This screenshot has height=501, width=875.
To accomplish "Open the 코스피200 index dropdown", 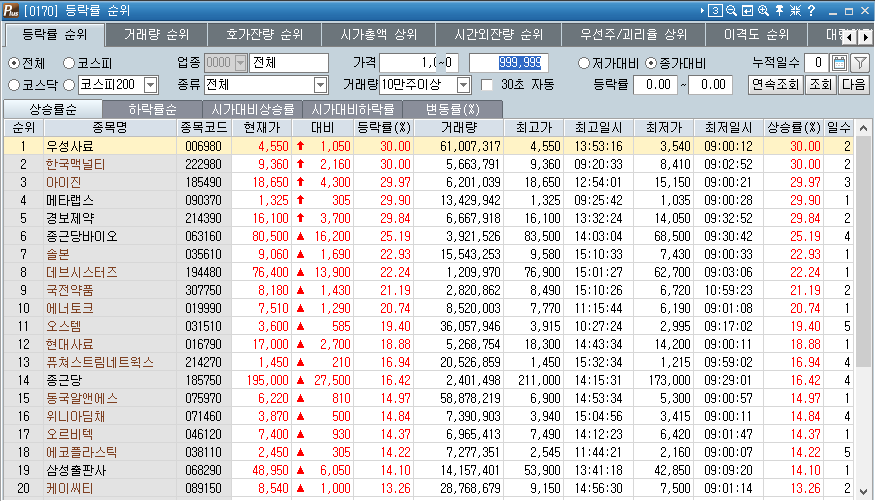I will (151, 85).
